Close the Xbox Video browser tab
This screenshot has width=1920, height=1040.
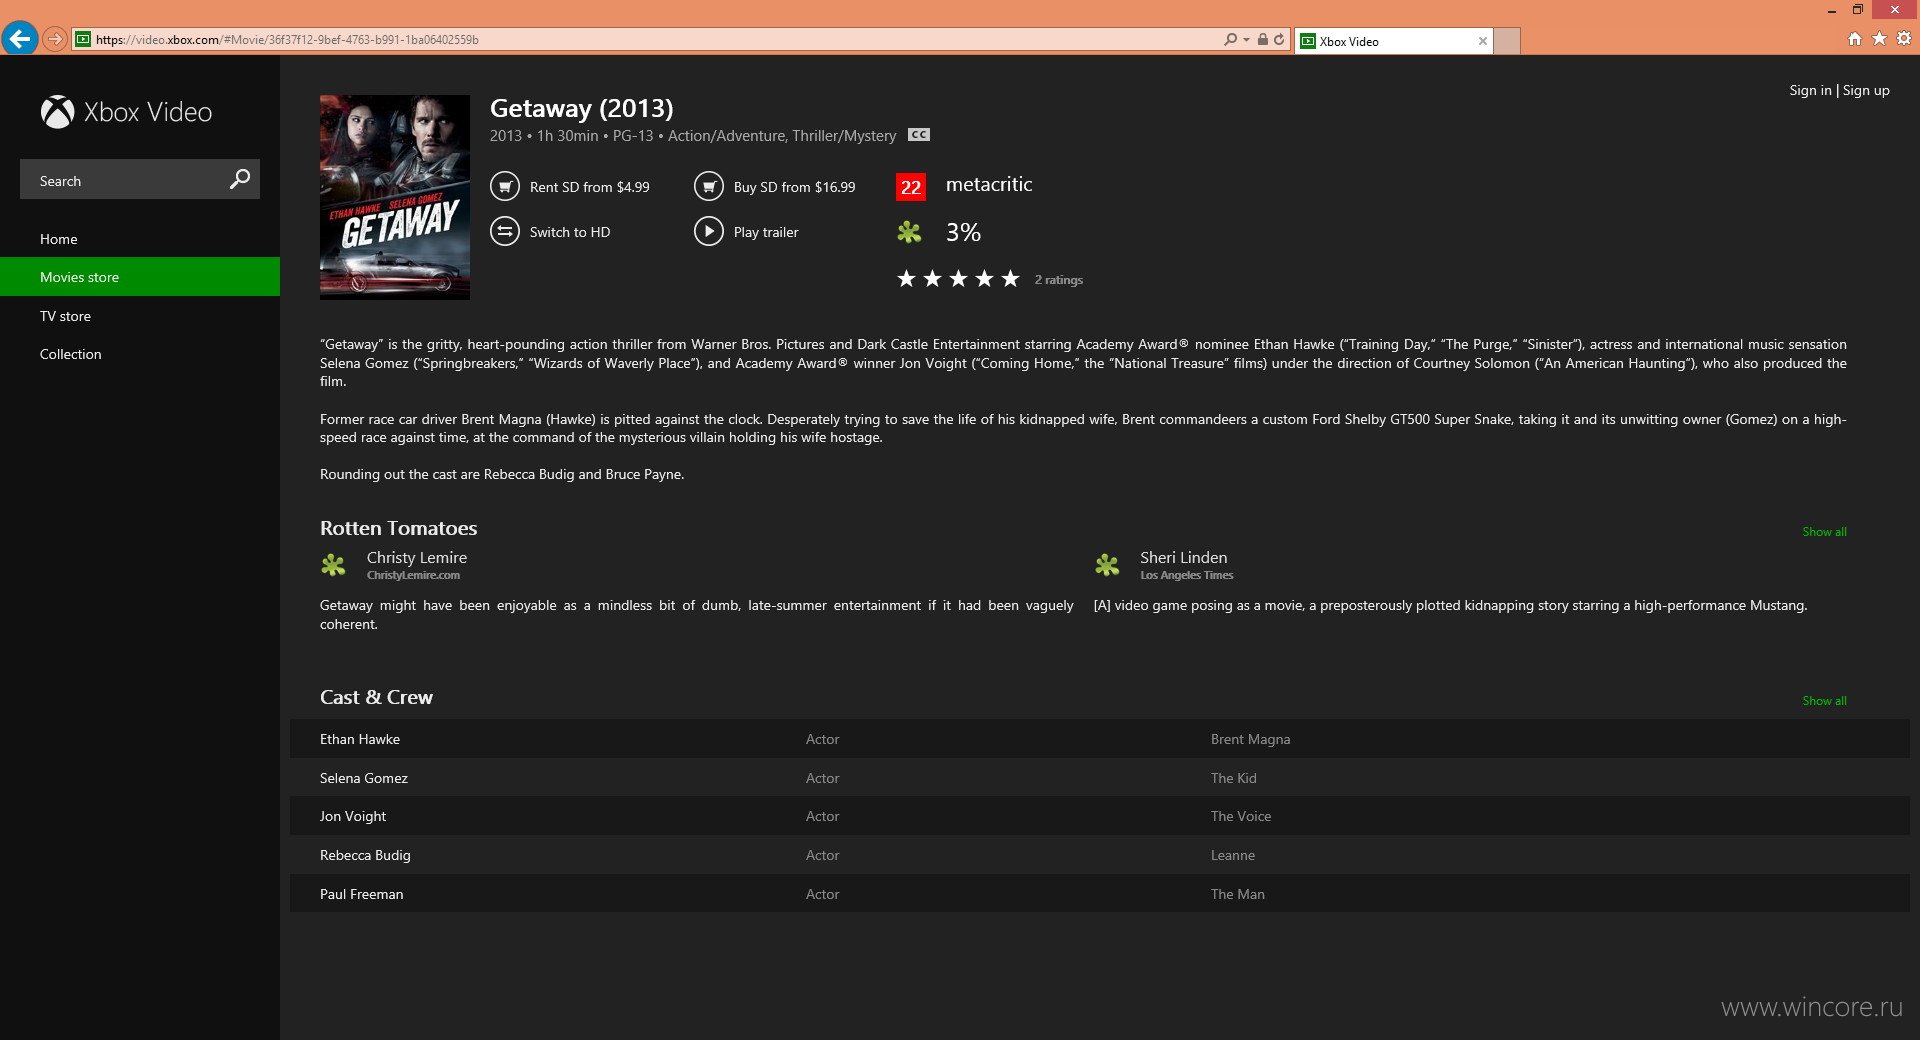pos(1482,41)
